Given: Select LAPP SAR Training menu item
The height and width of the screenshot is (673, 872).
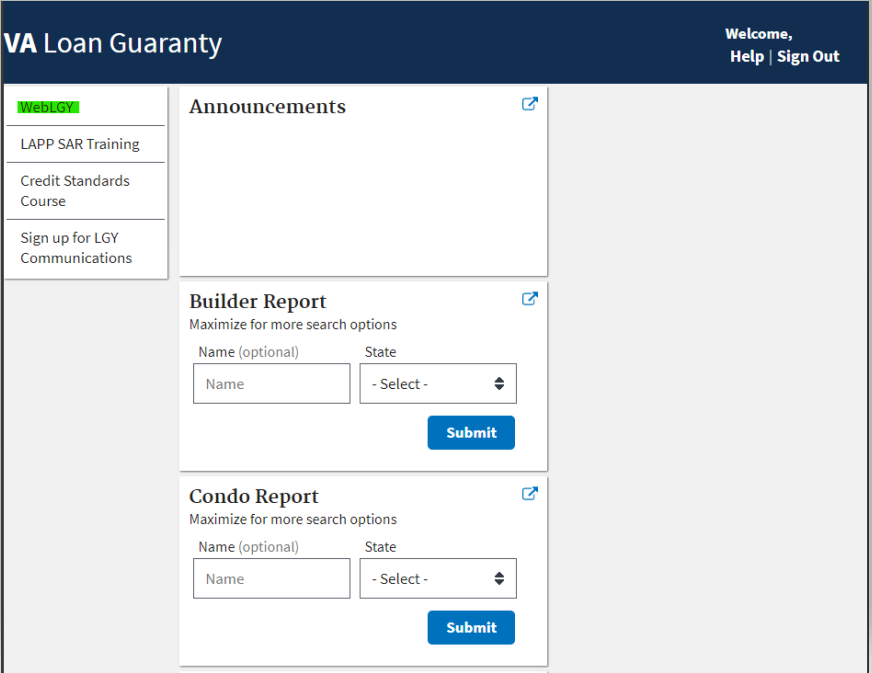Looking at the screenshot, I should (80, 144).
